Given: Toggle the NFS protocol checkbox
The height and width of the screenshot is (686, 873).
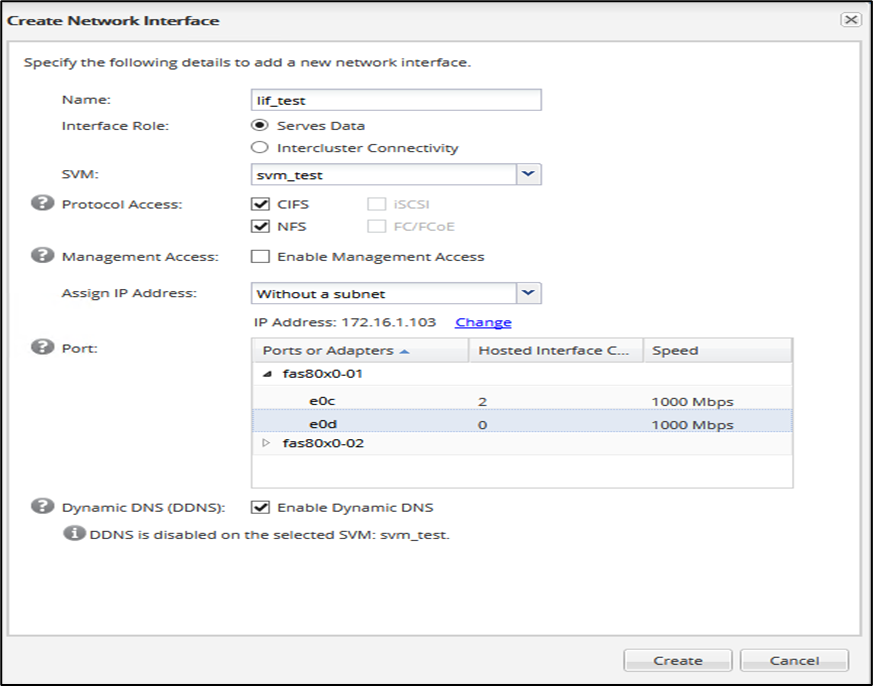Looking at the screenshot, I should coord(260,226).
